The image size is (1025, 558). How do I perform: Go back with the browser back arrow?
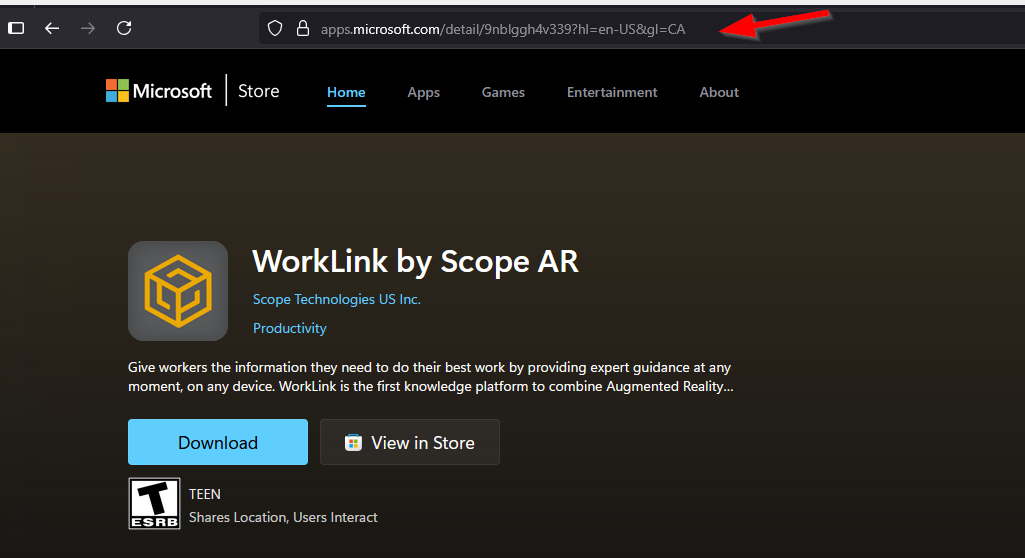52,28
